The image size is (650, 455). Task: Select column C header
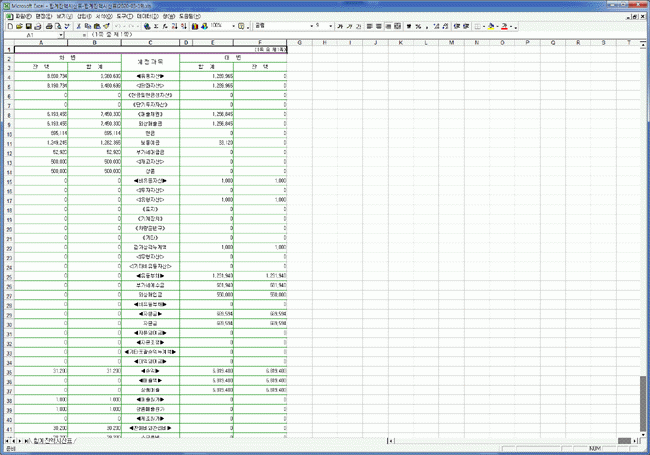(x=149, y=43)
